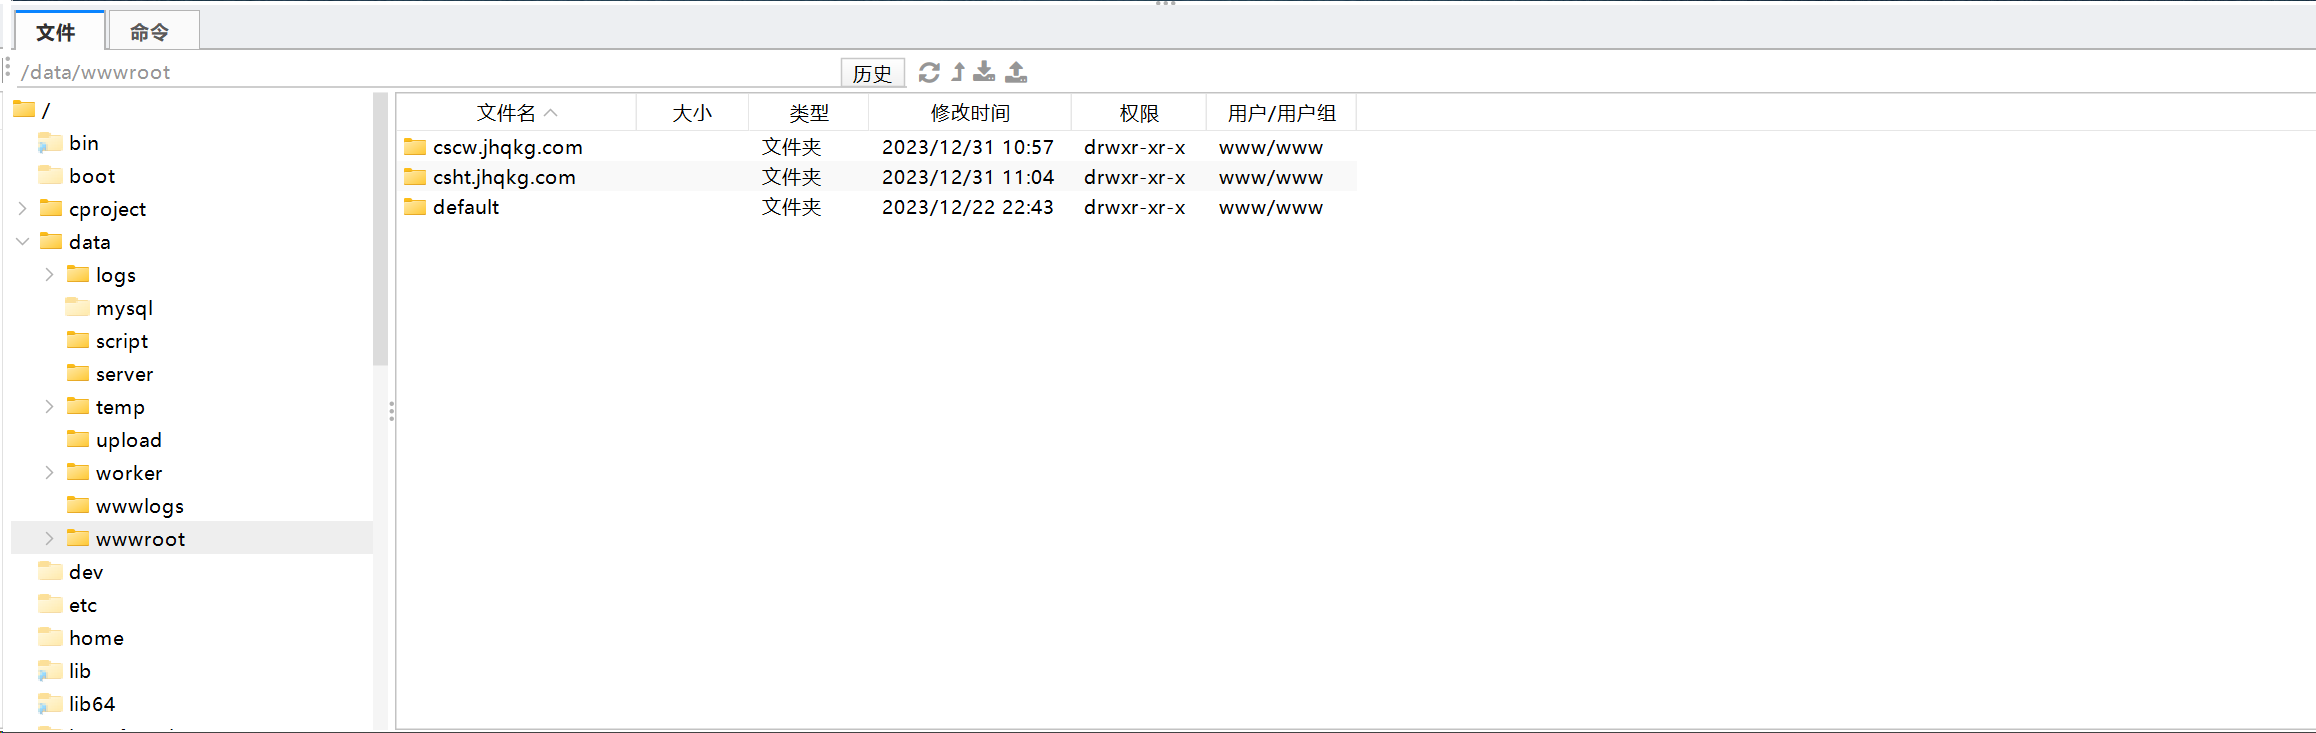Click the folder icon of cscw.jhqkg.com
Image resolution: width=2316 pixels, height=733 pixels.
(x=415, y=147)
